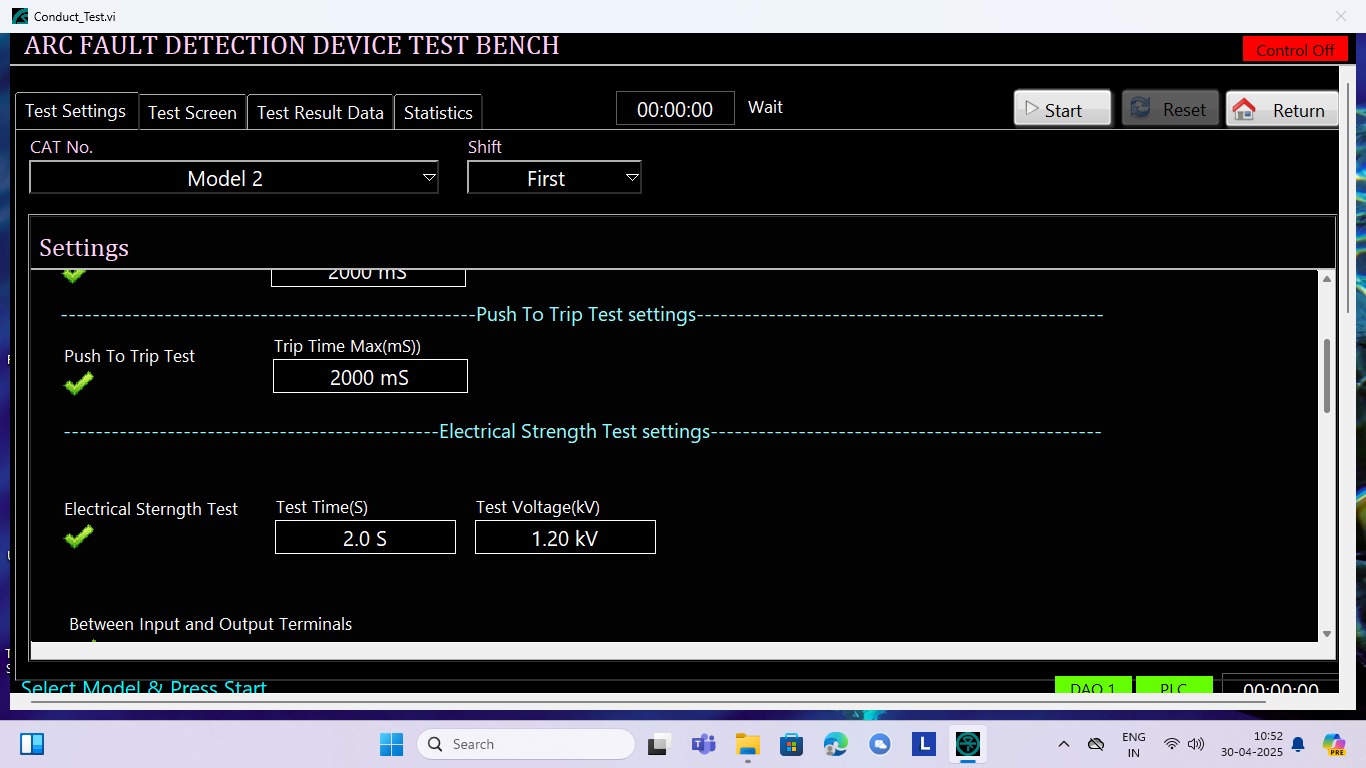Click the Reset refresh icon button
Image resolution: width=1366 pixels, height=768 pixels.
[1170, 110]
